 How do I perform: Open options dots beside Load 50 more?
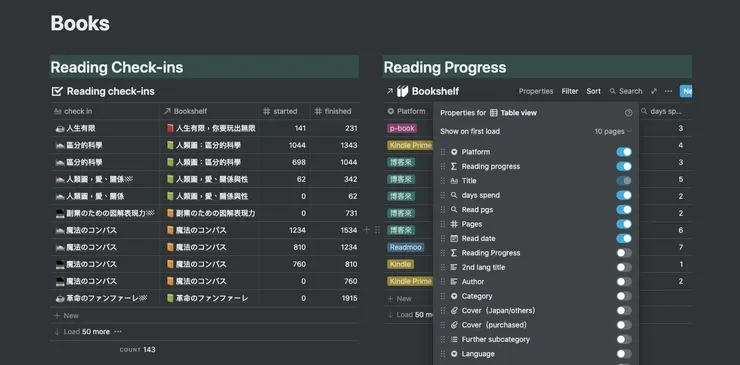click(x=118, y=332)
